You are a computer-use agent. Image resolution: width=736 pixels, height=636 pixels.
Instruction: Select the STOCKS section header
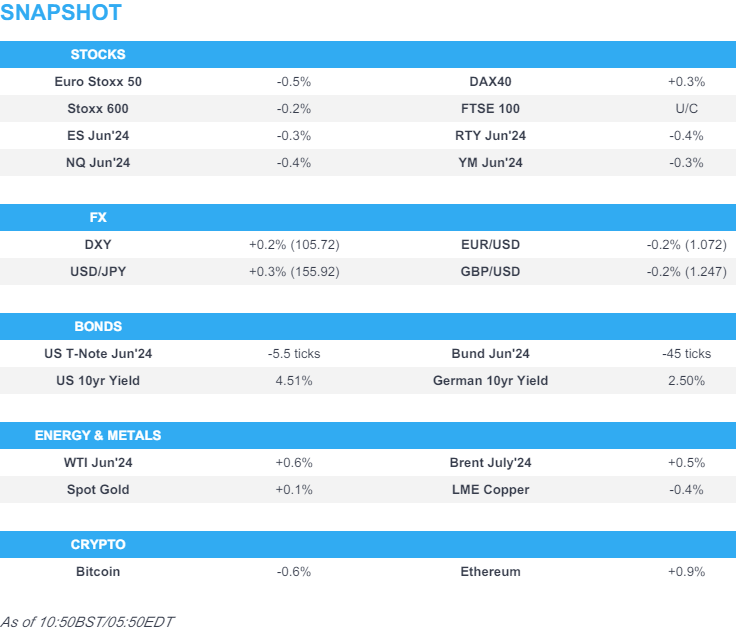coord(98,55)
